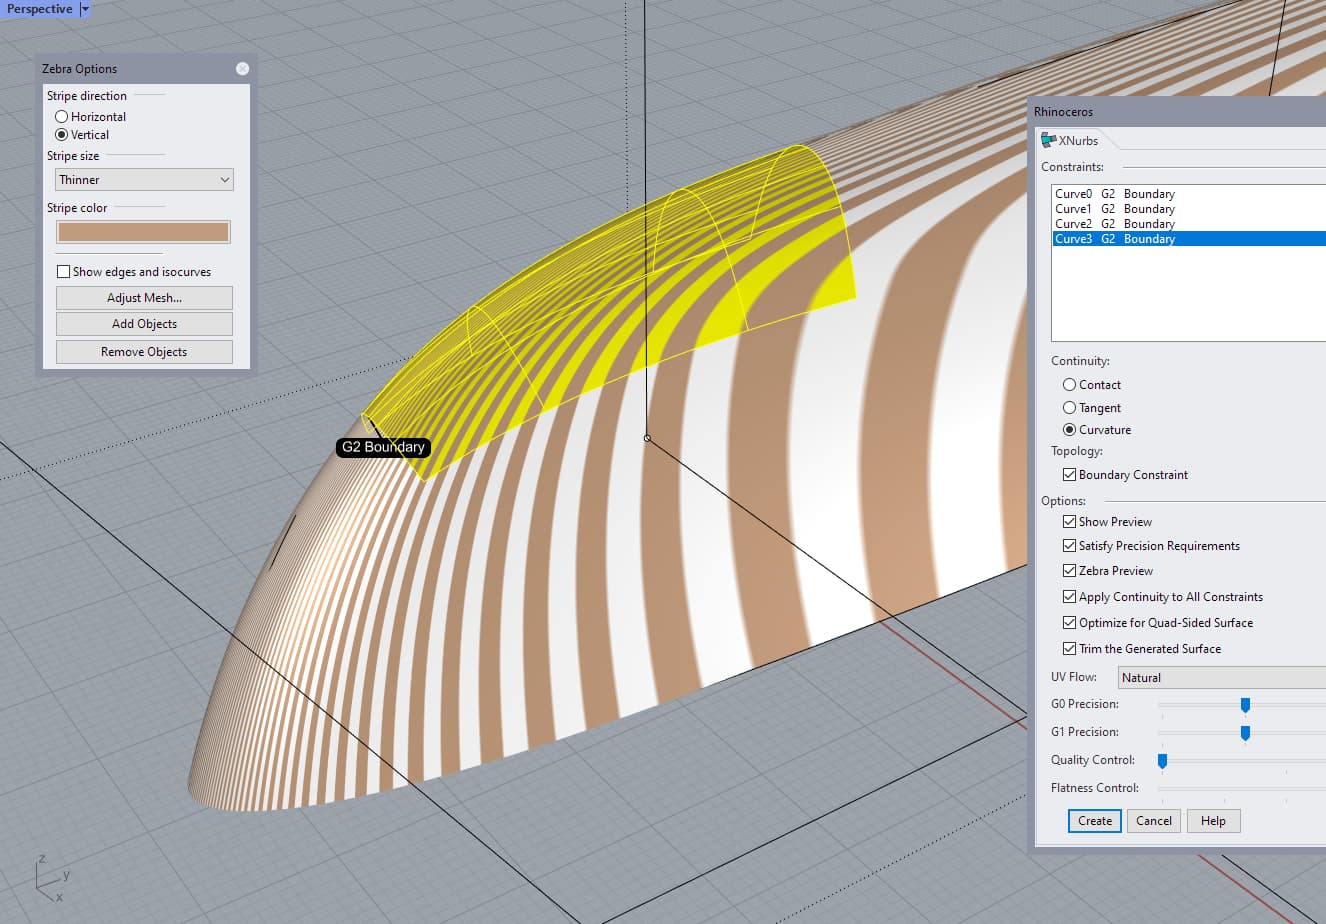Click the Quality Control slider handle

coord(1162,761)
